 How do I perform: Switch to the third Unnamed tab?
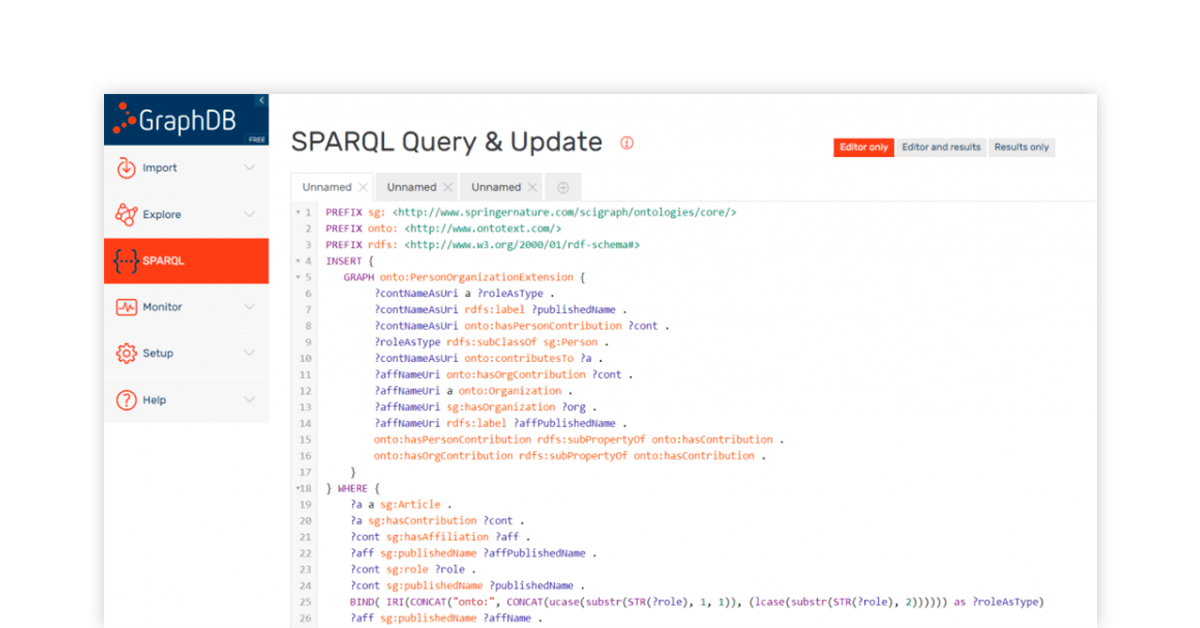pos(496,187)
